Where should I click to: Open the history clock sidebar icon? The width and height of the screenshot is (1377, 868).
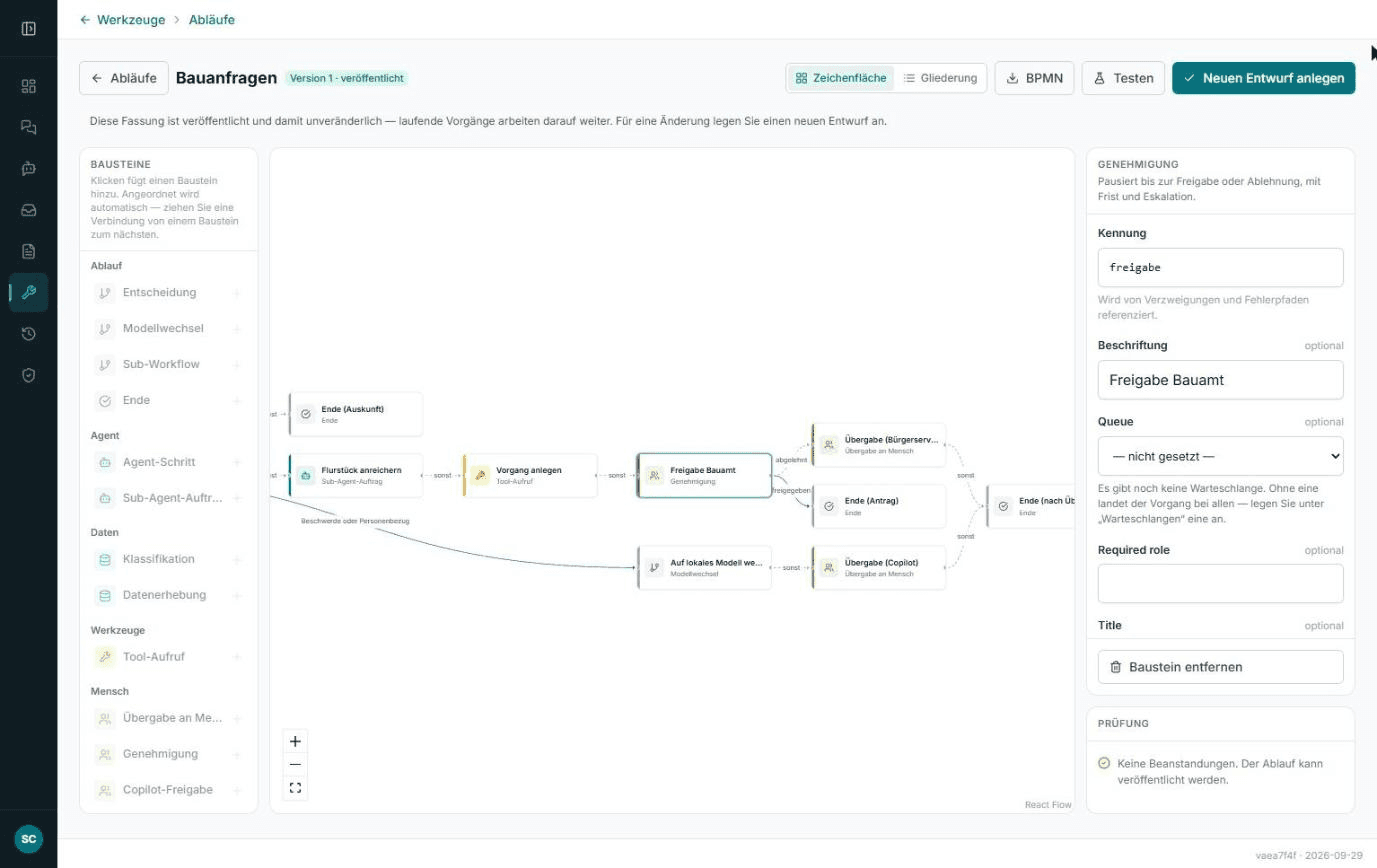coord(28,334)
